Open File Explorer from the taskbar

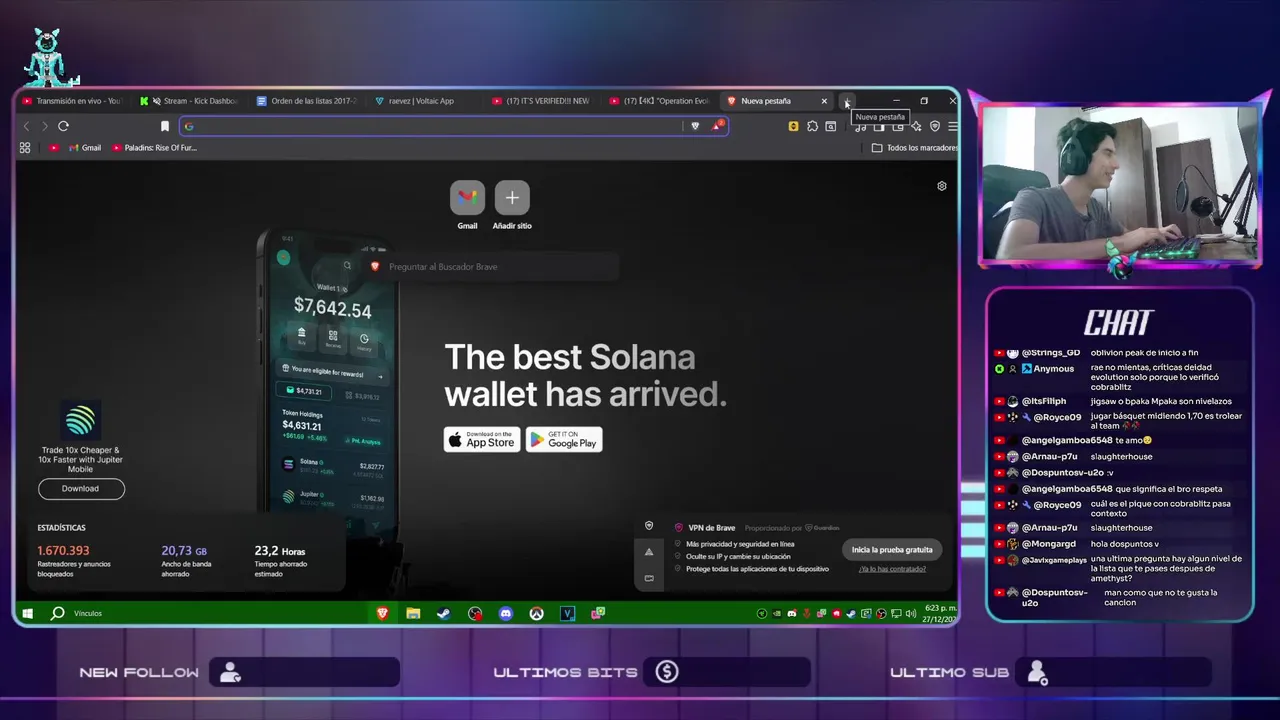[413, 613]
